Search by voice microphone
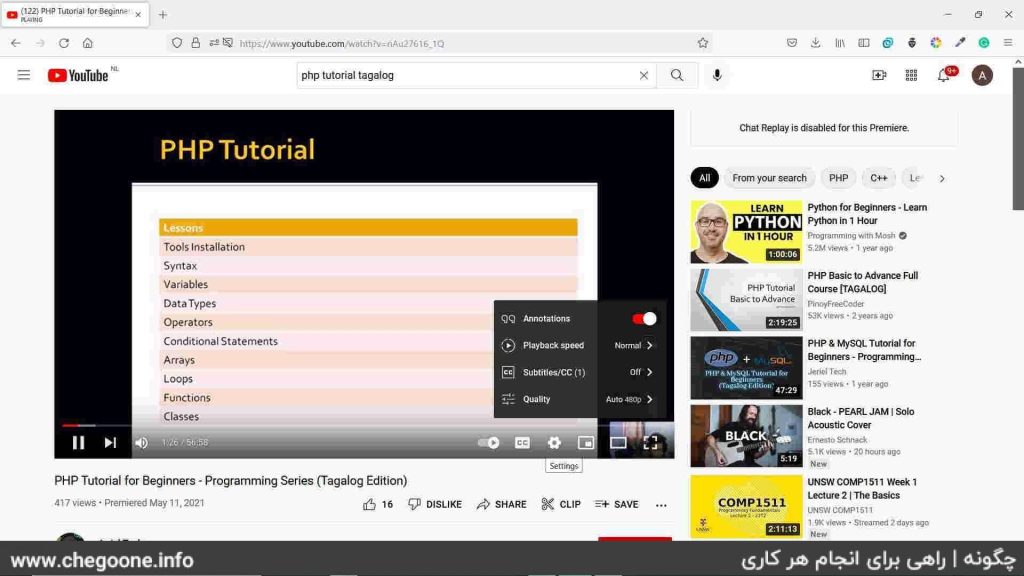This screenshot has height=576, width=1024. 717,75
